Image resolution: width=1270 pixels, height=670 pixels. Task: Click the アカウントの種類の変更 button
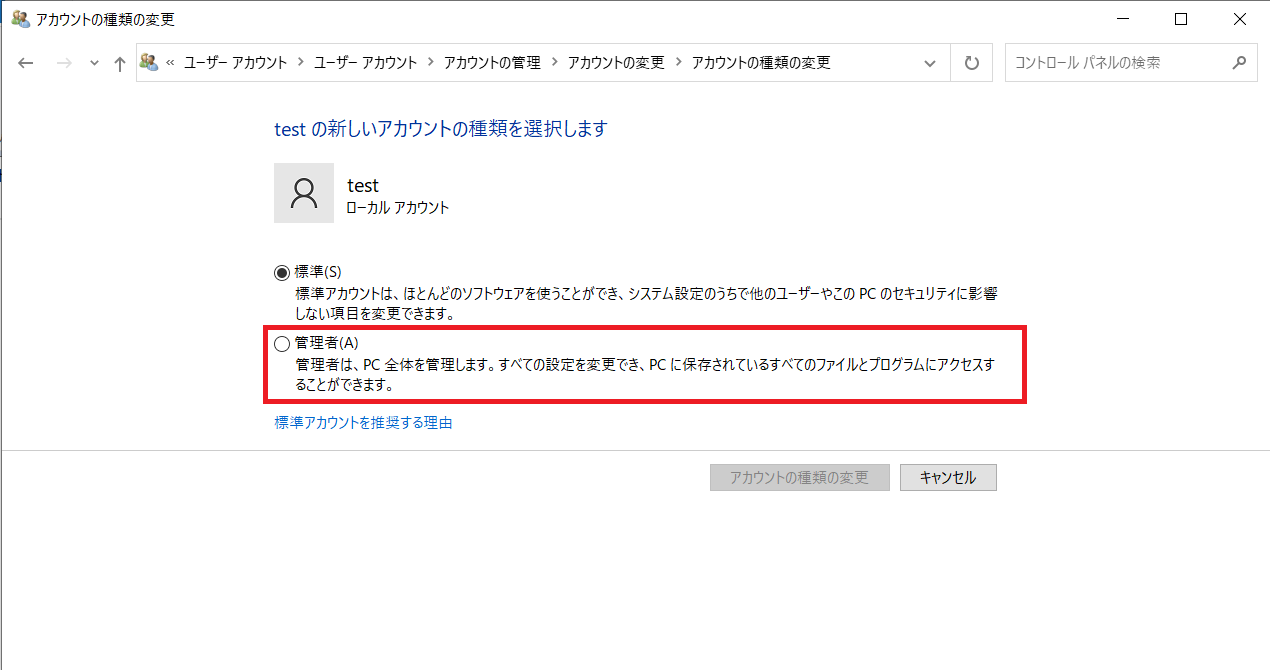[x=799, y=477]
